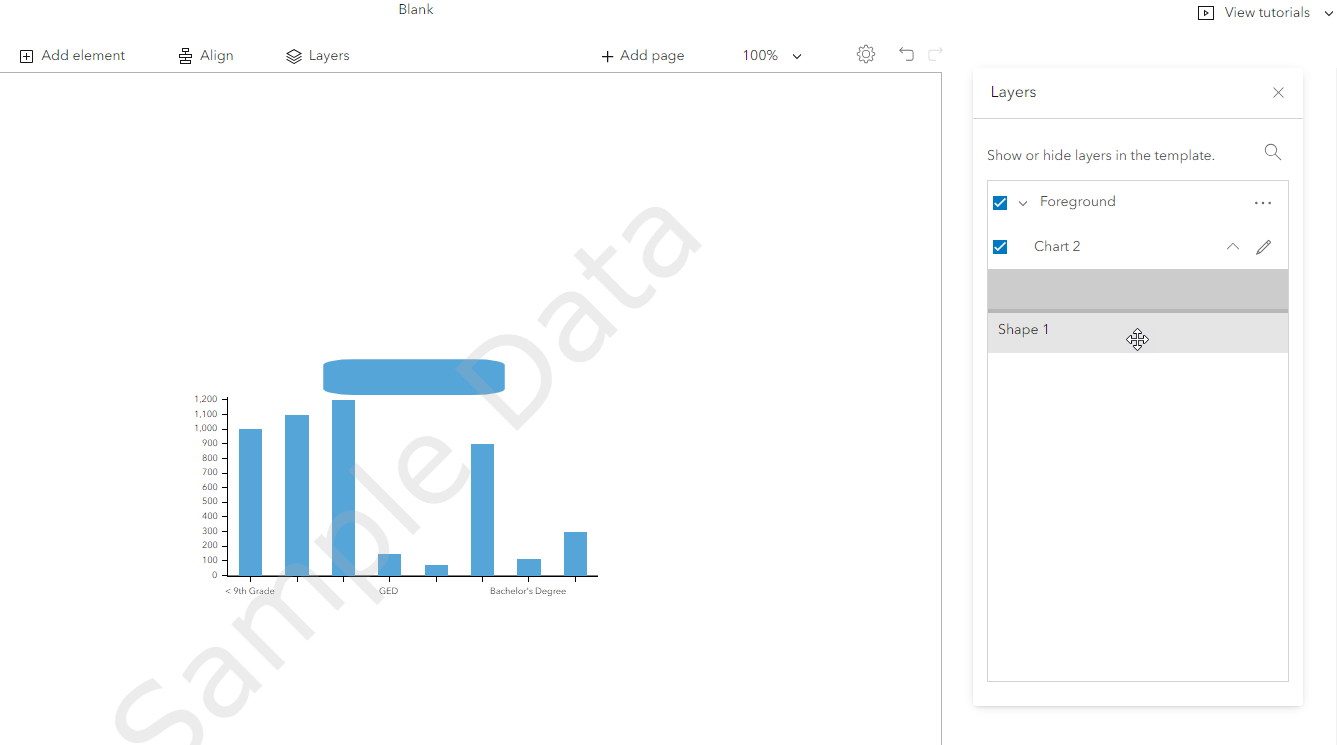Close the Layers panel
This screenshot has width=1337, height=745.
pos(1277,92)
